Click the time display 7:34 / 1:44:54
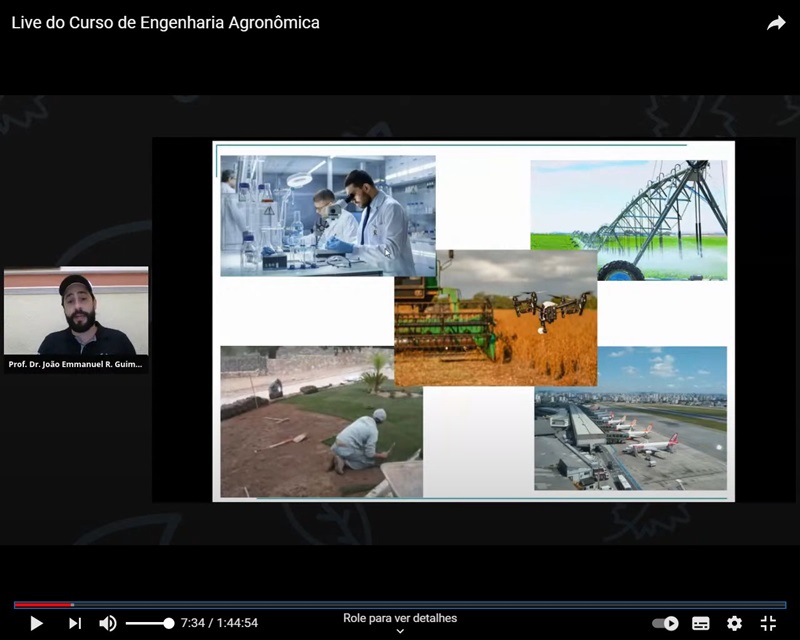 [x=219, y=623]
